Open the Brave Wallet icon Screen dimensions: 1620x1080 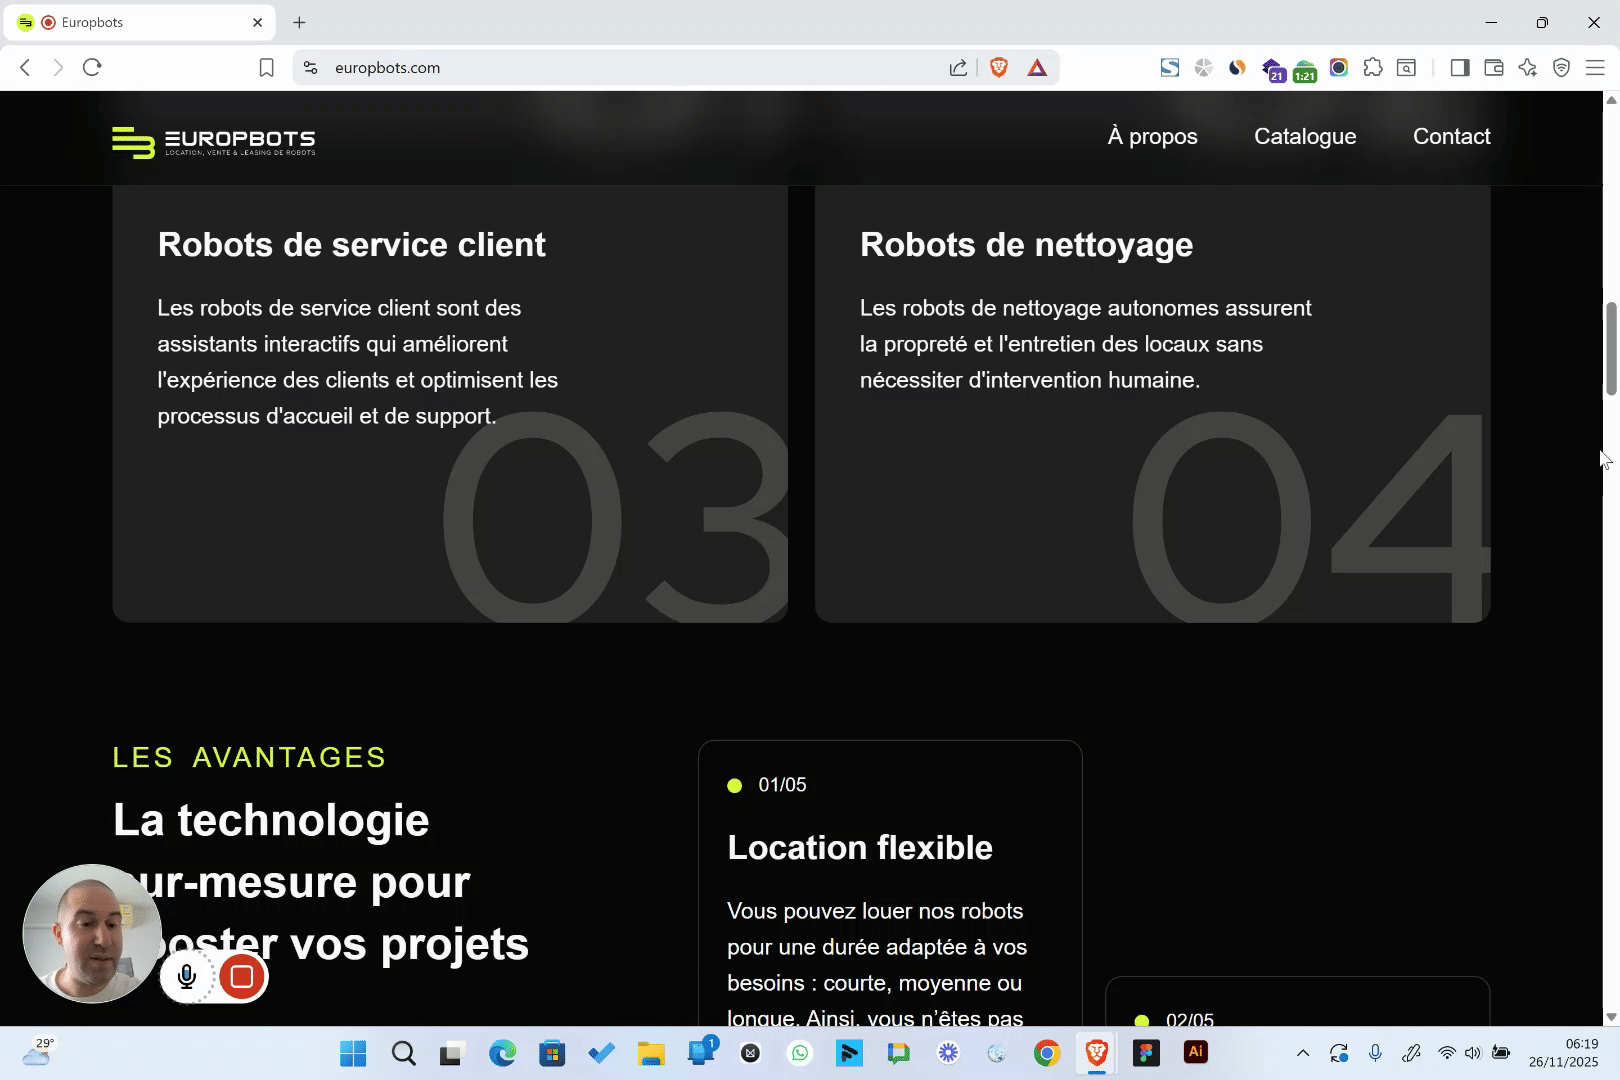pyautogui.click(x=1494, y=67)
